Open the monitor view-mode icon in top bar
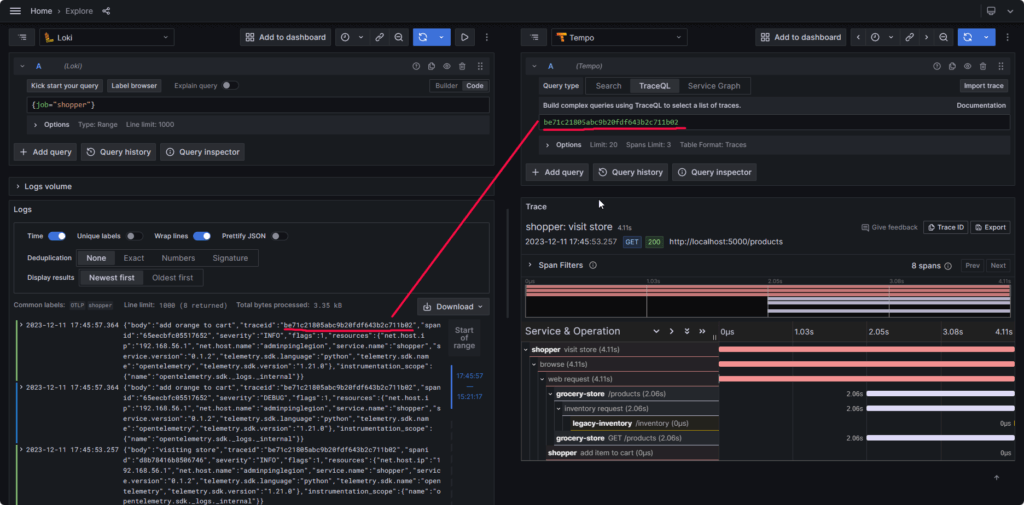The width and height of the screenshot is (1024, 505). click(991, 11)
